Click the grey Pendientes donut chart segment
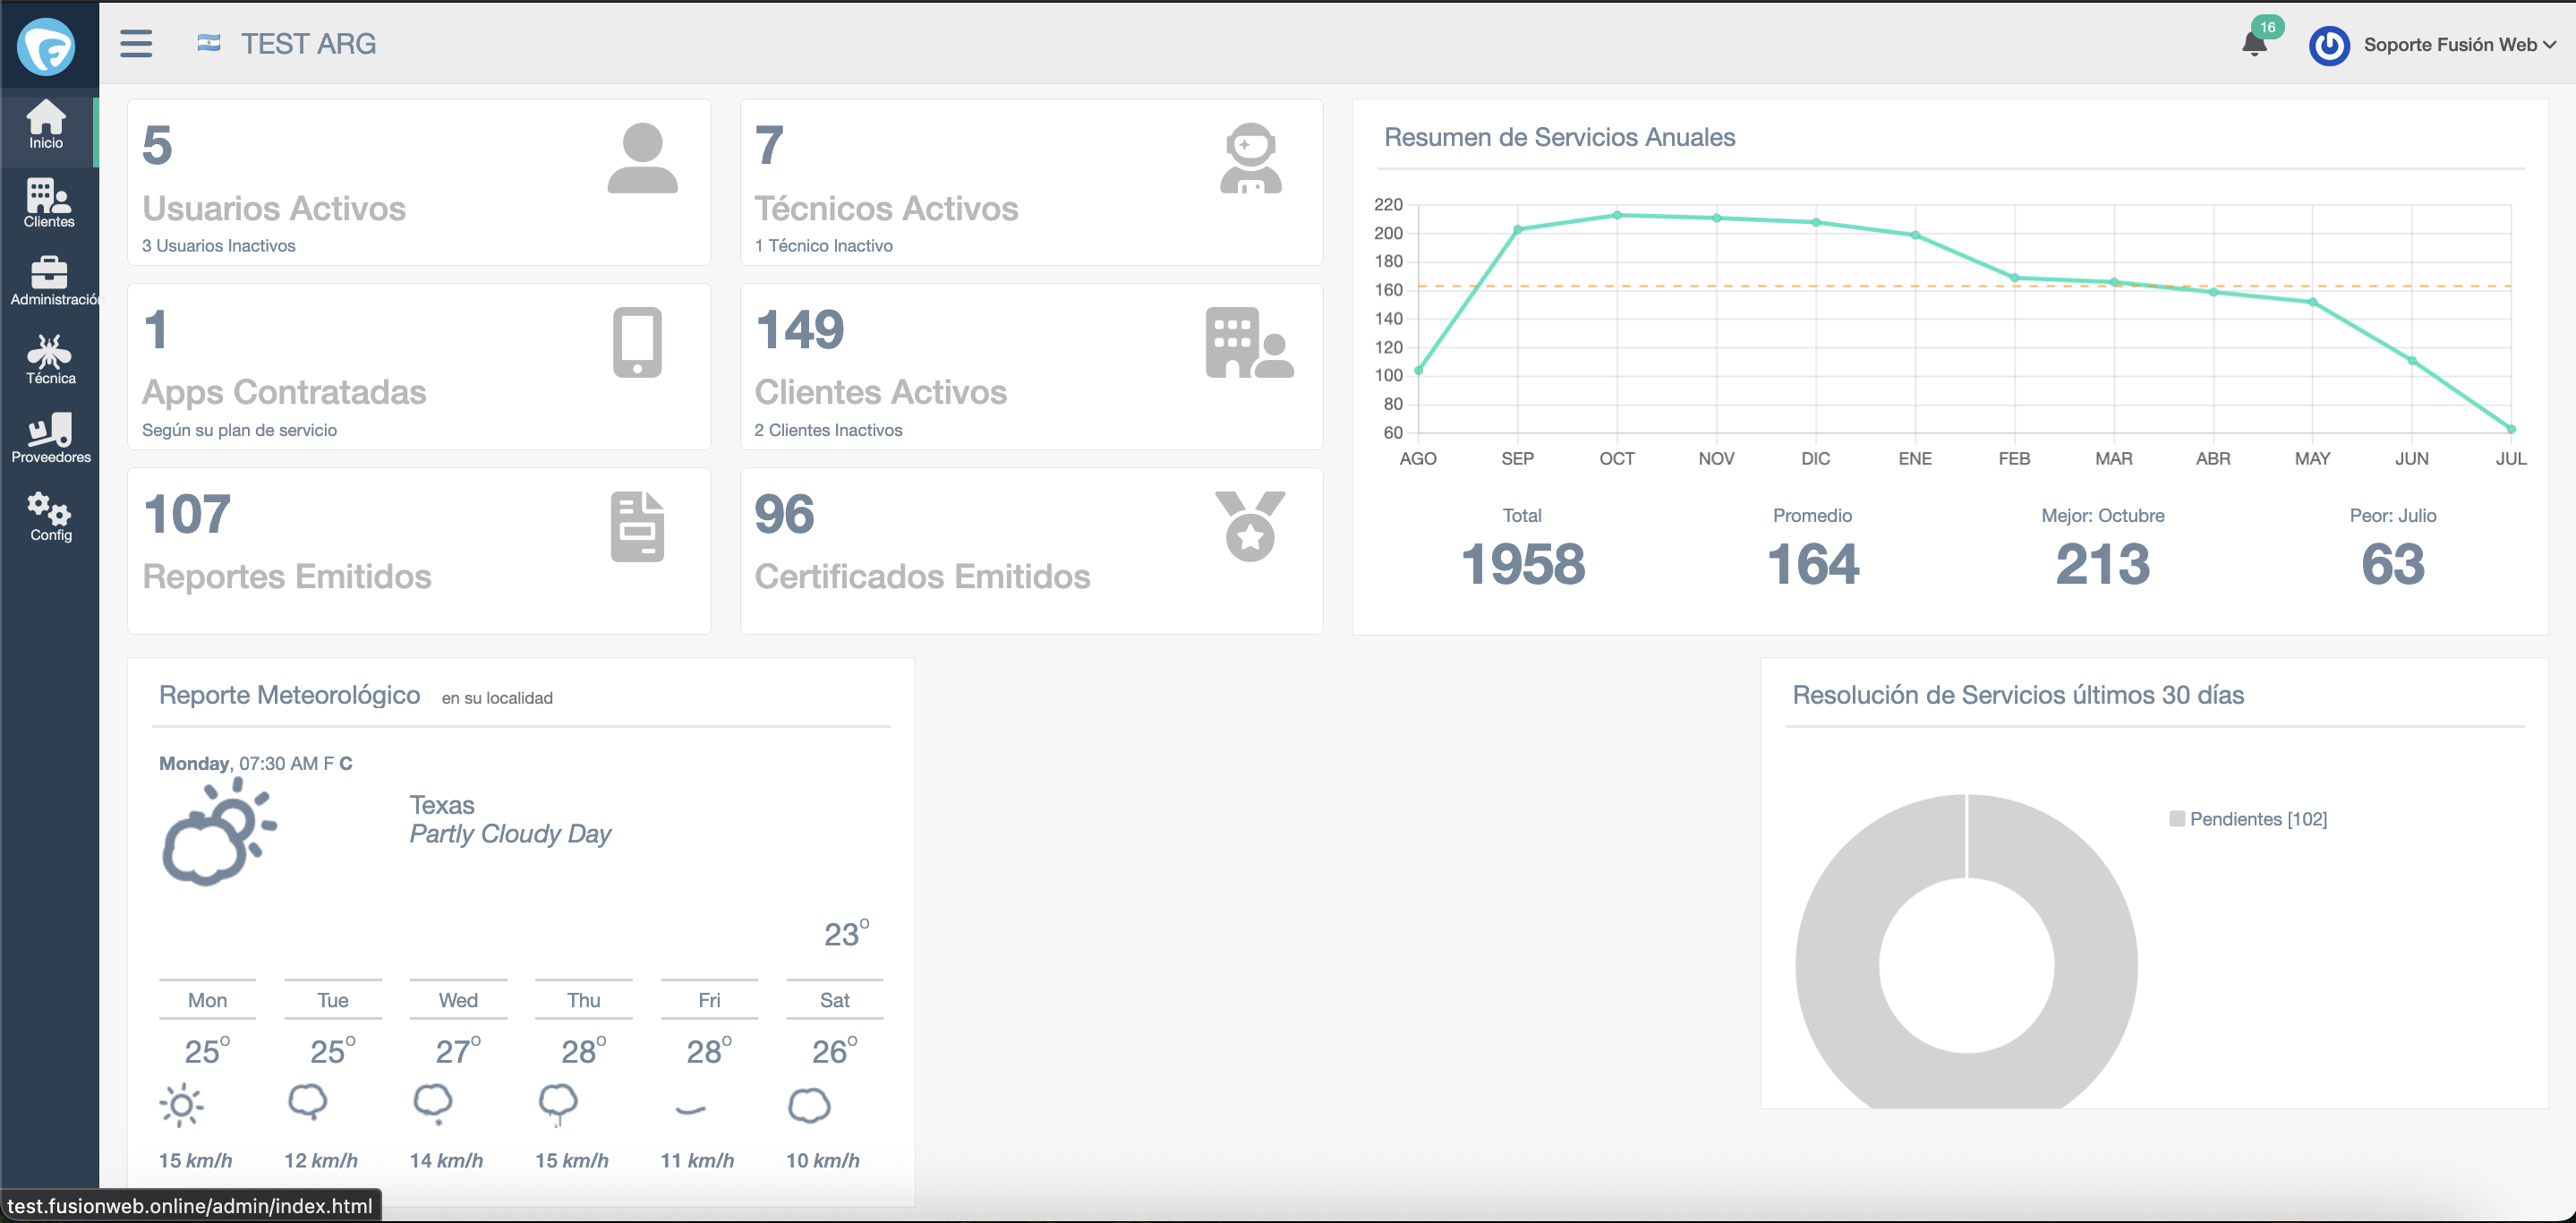 click(x=1836, y=966)
